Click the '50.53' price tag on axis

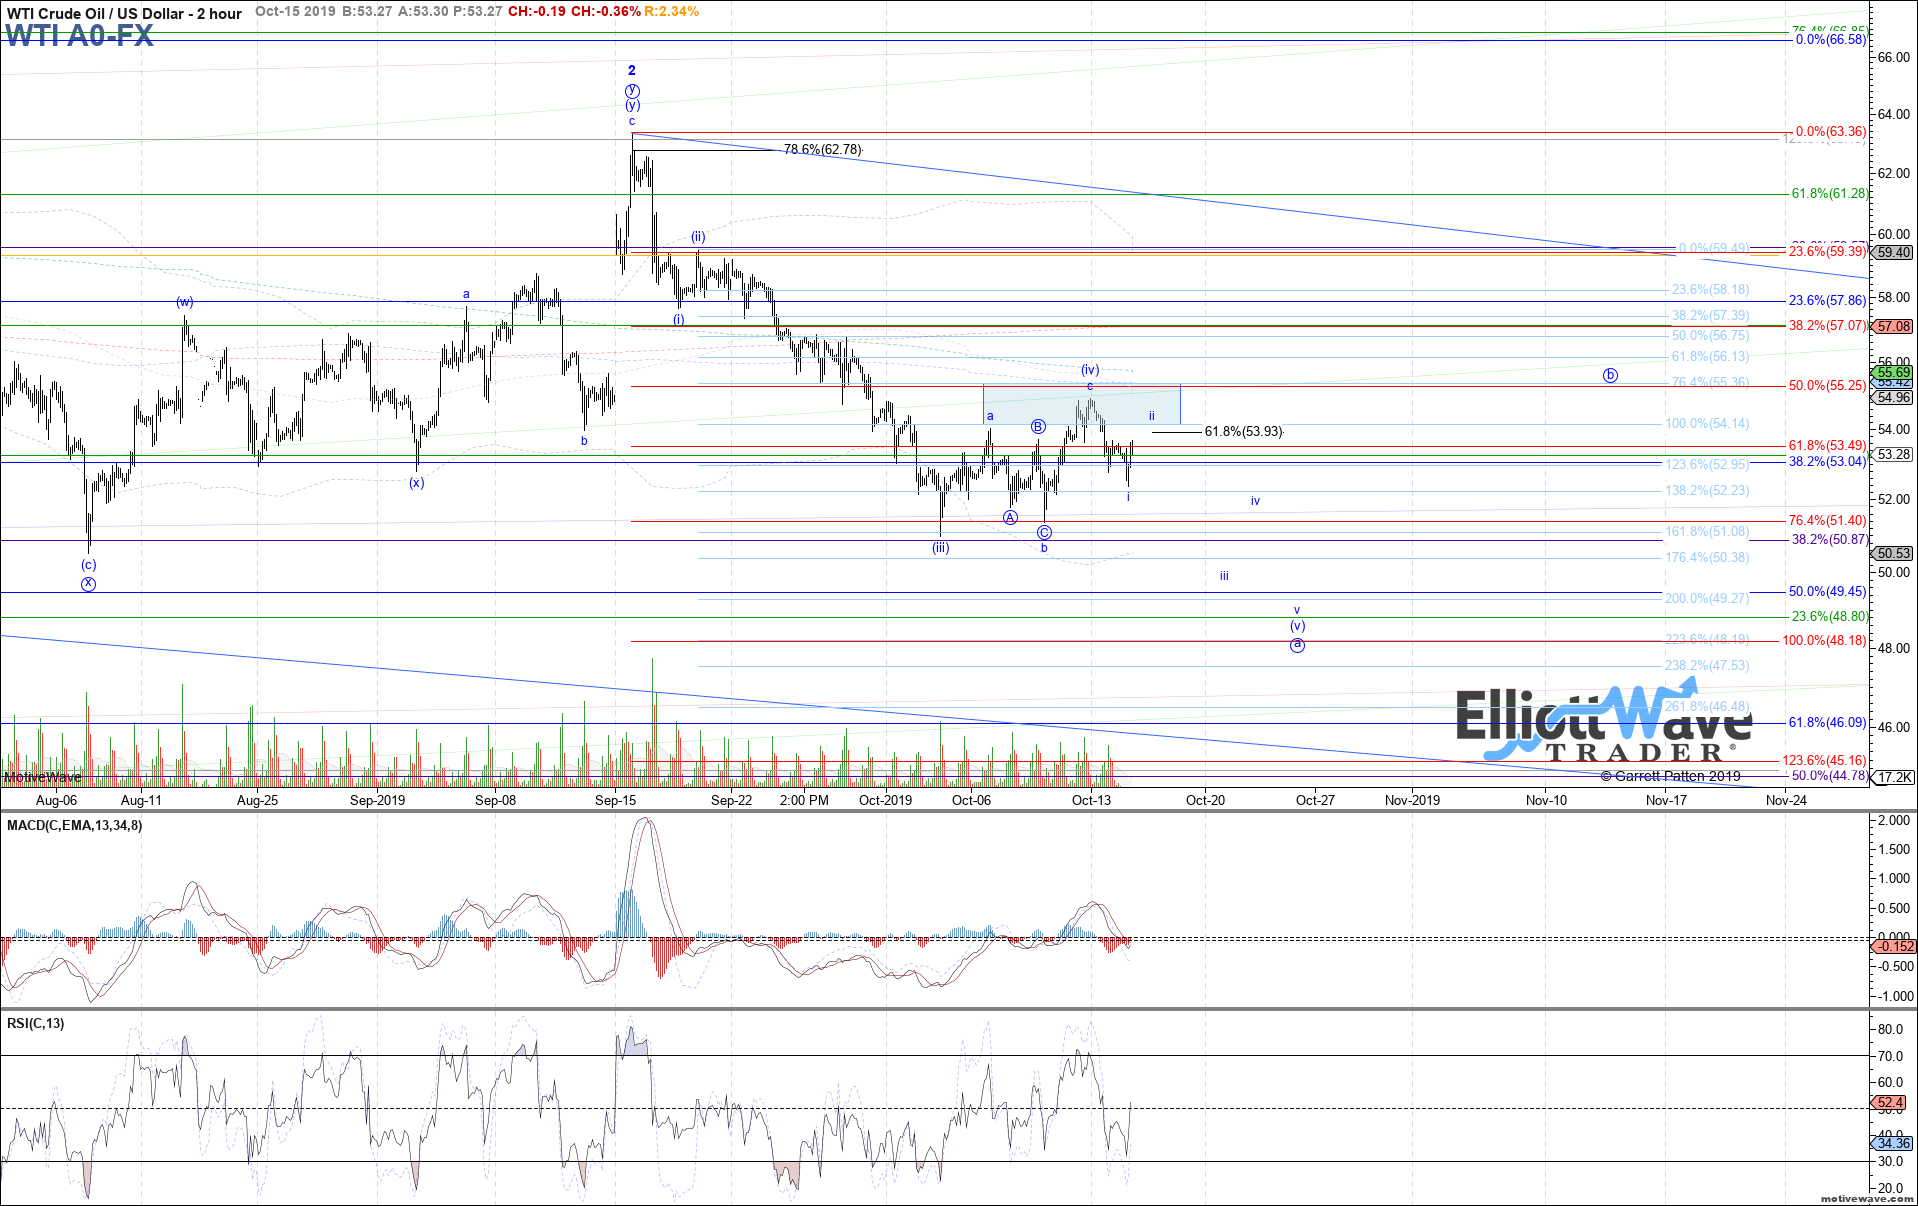[1893, 553]
